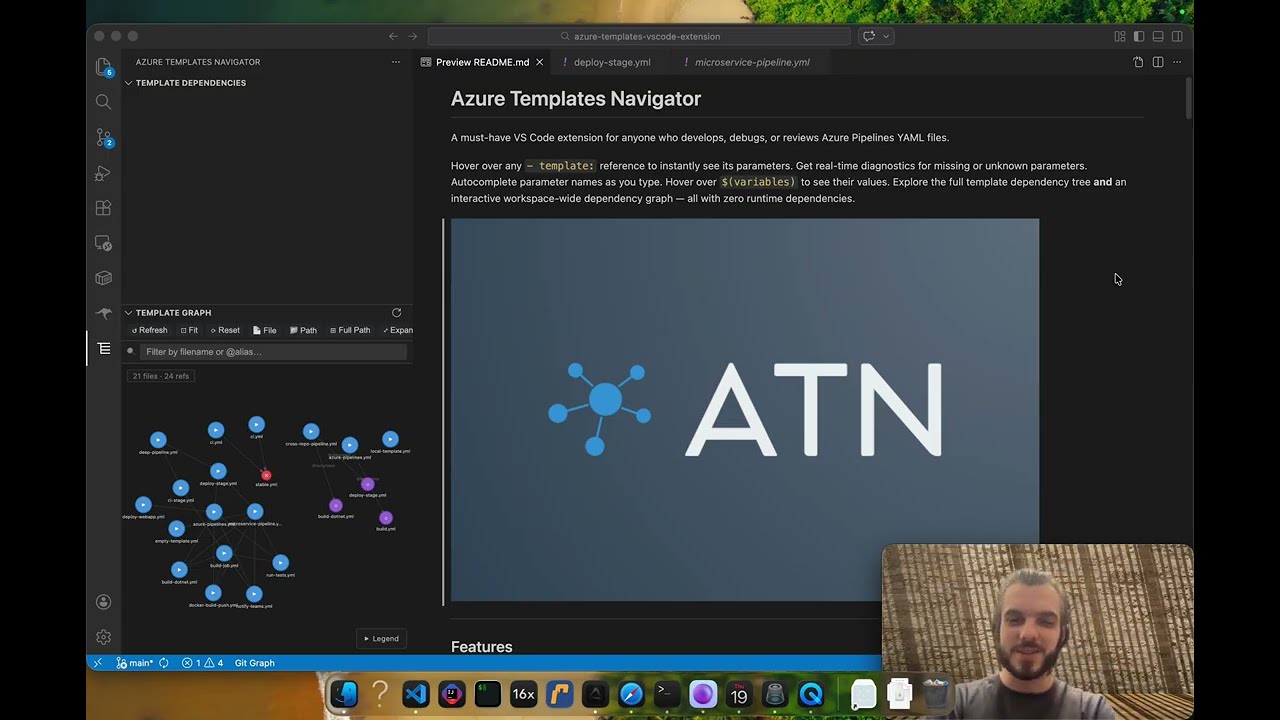Select the run-tests.yml graph node
The height and width of the screenshot is (720, 1280).
pyautogui.click(x=280, y=563)
